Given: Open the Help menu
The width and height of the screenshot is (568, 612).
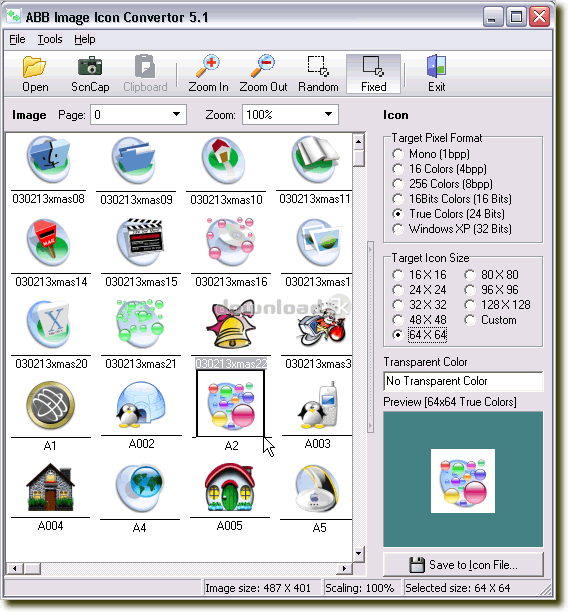Looking at the screenshot, I should point(85,39).
